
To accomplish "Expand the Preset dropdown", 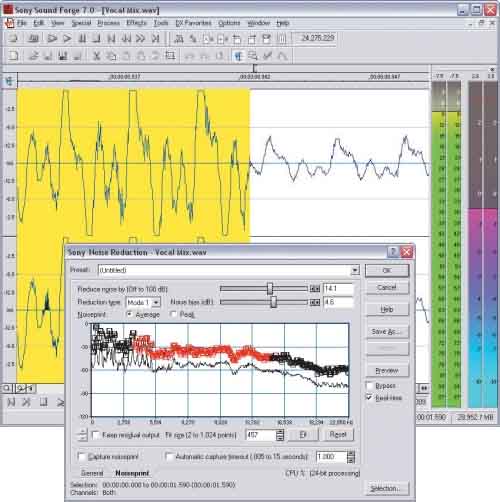I will 355,270.
